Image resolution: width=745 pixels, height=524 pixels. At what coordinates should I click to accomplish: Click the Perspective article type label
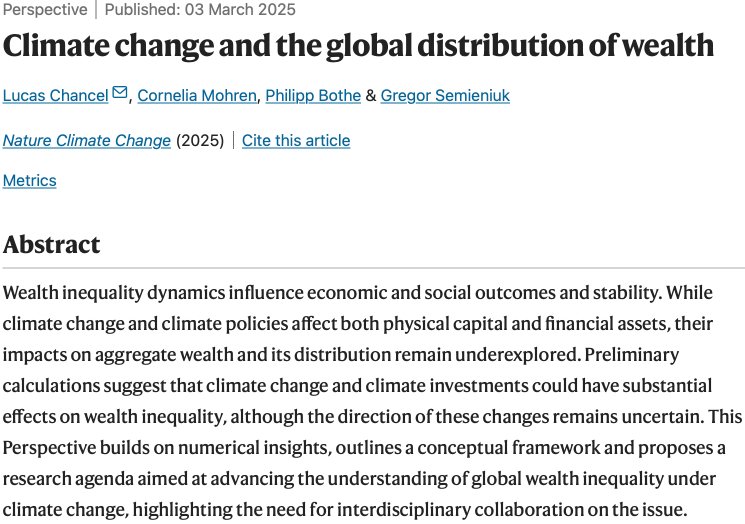pyautogui.click(x=45, y=9)
